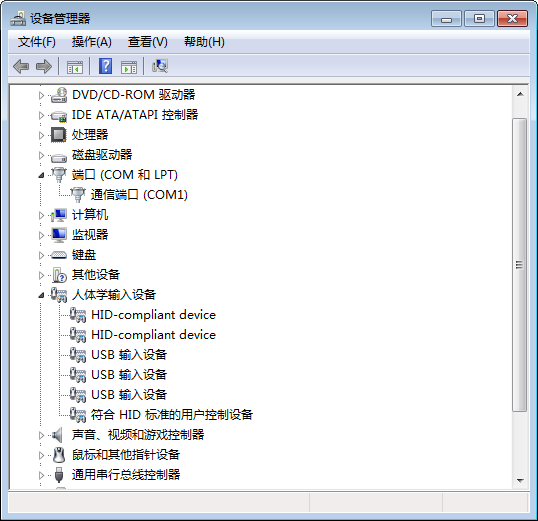This screenshot has height=521, width=538.
Task: Click the show/hide console tree toolbar icon
Action: point(75,67)
